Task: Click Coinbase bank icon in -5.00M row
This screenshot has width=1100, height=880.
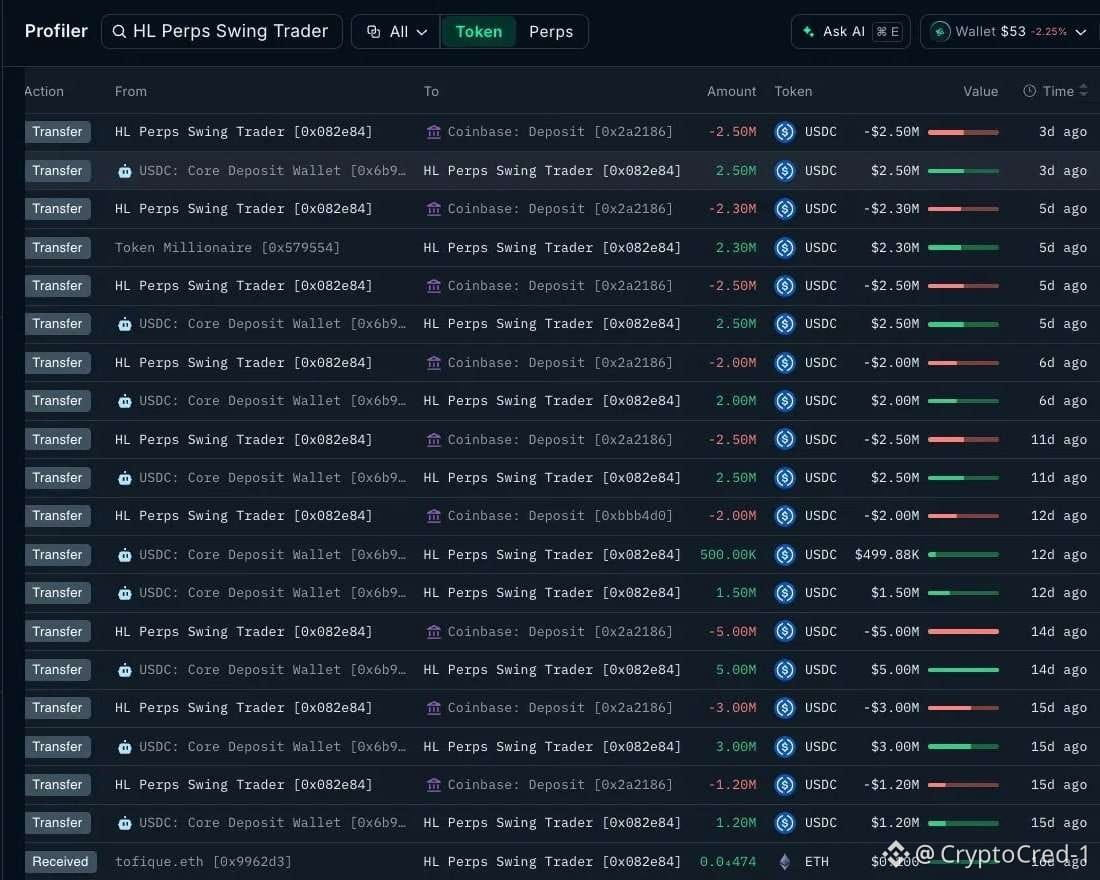Action: (434, 632)
